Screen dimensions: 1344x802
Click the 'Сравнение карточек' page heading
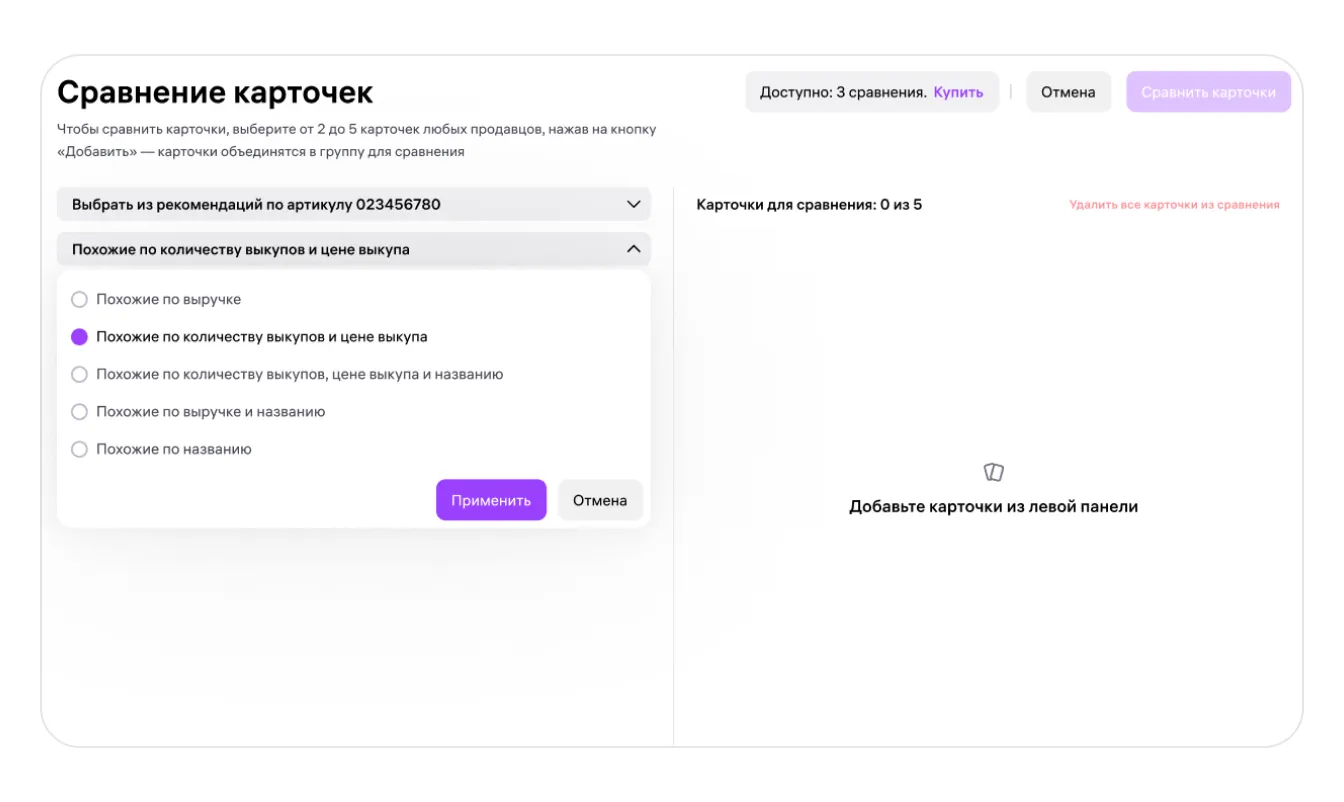(x=215, y=92)
